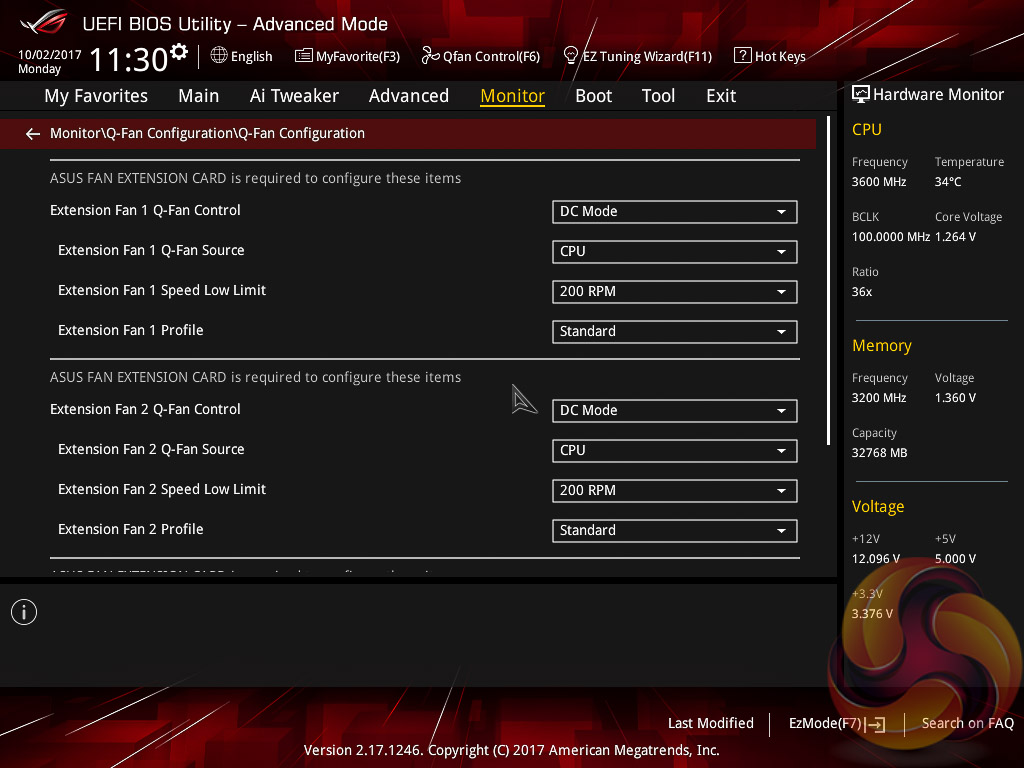Screen dimensions: 1024x768
Task: Click CPU temperature value 34°C
Action: [x=948, y=182]
